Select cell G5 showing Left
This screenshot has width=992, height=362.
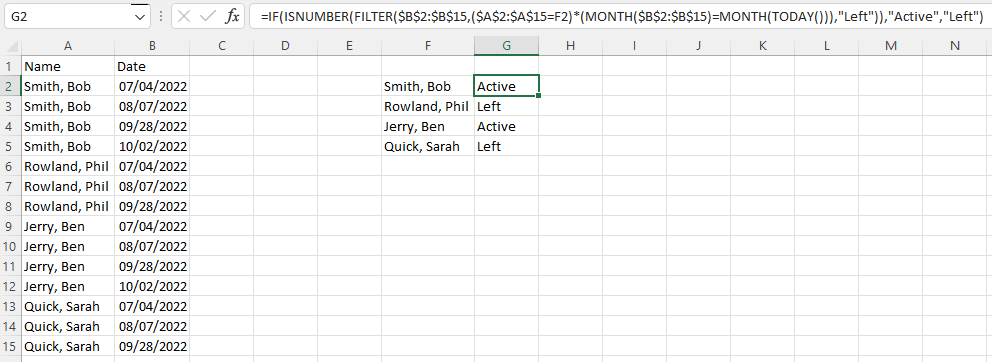click(x=506, y=146)
